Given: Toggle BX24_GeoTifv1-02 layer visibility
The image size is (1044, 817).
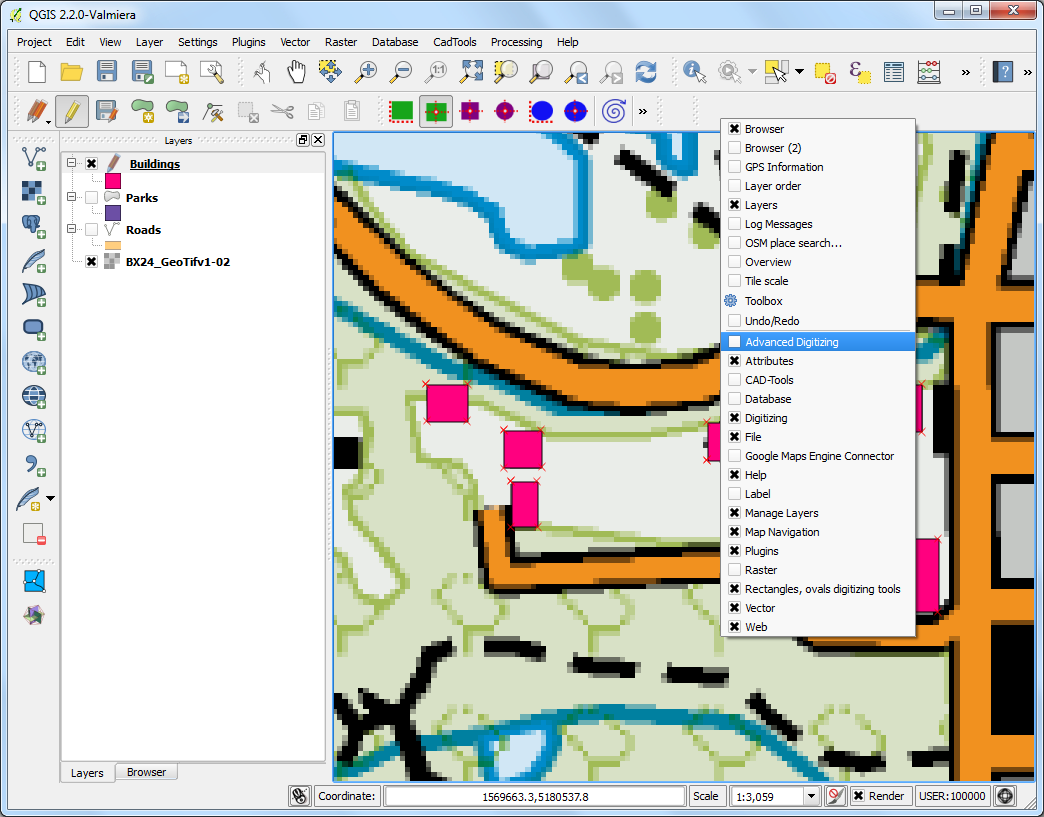Looking at the screenshot, I should coord(92,262).
